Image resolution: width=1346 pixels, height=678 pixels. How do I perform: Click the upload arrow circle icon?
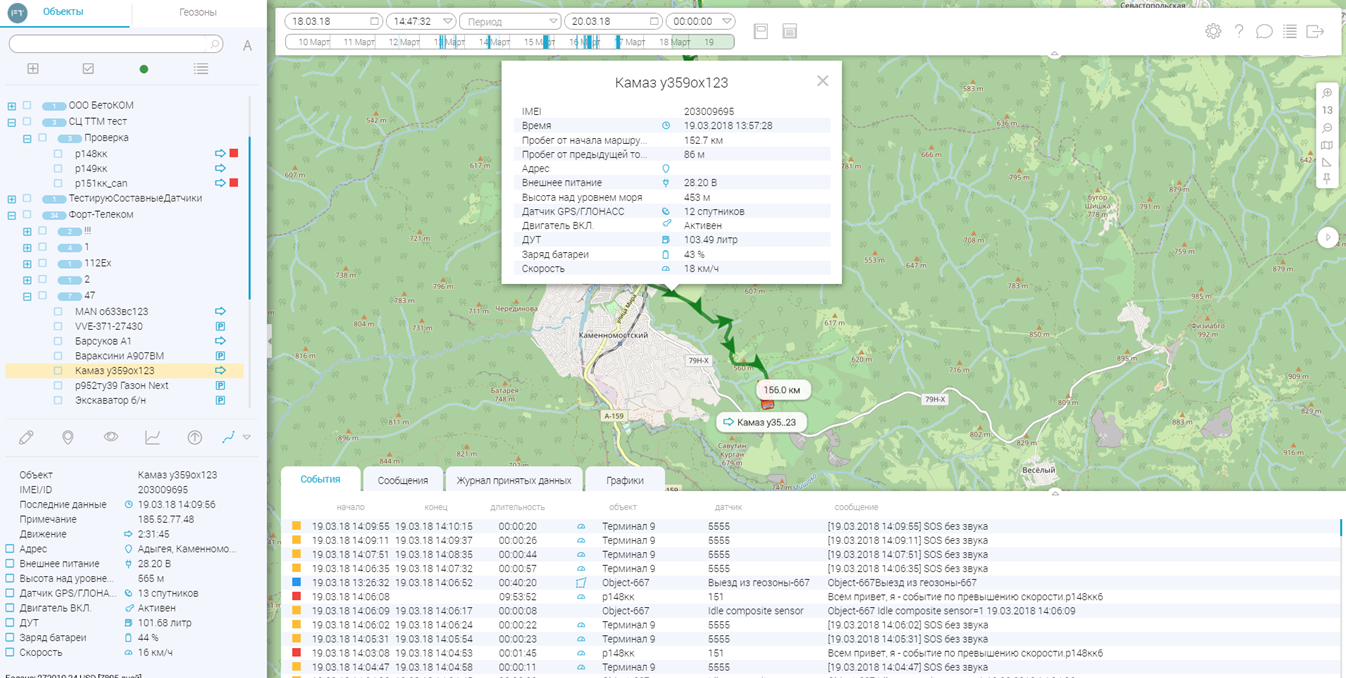pos(195,437)
